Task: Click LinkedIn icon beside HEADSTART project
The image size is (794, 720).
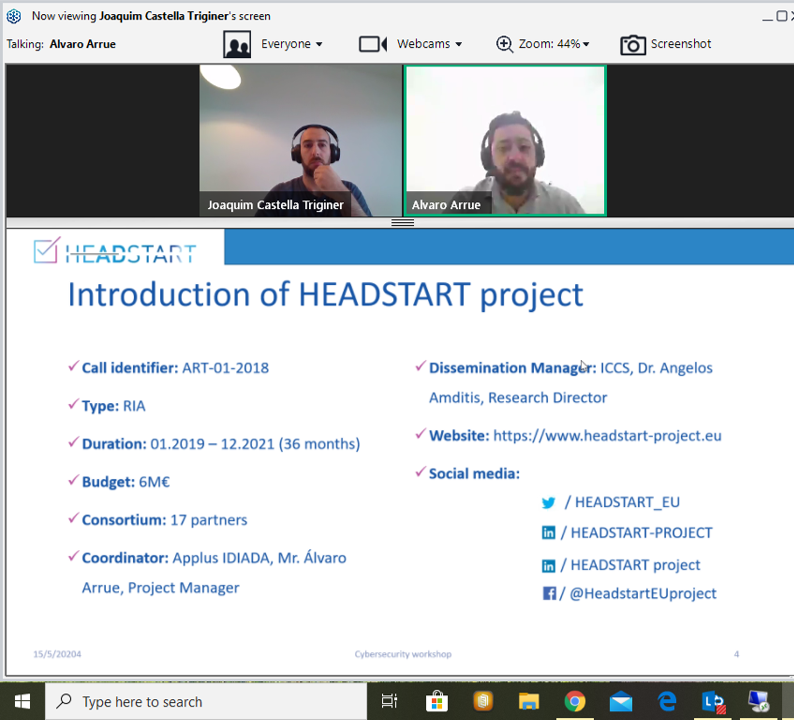Action: (548, 566)
